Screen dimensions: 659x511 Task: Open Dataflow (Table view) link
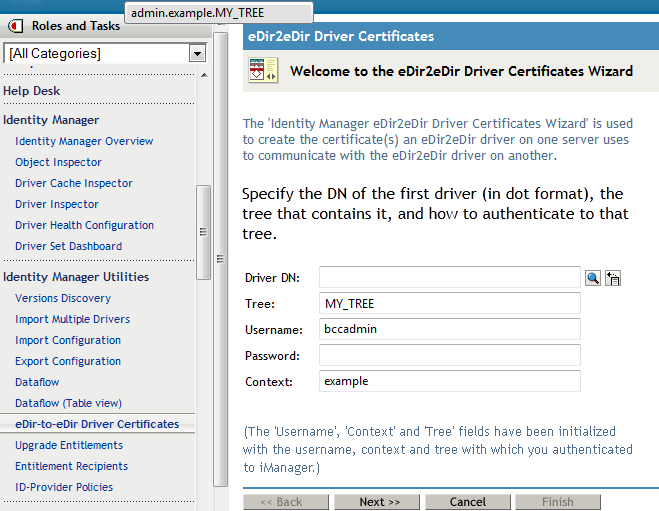[68, 403]
